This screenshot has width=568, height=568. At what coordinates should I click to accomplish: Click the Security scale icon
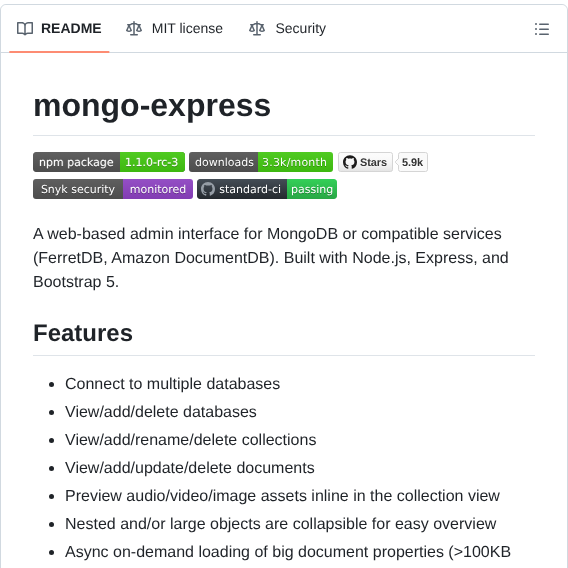point(257,29)
